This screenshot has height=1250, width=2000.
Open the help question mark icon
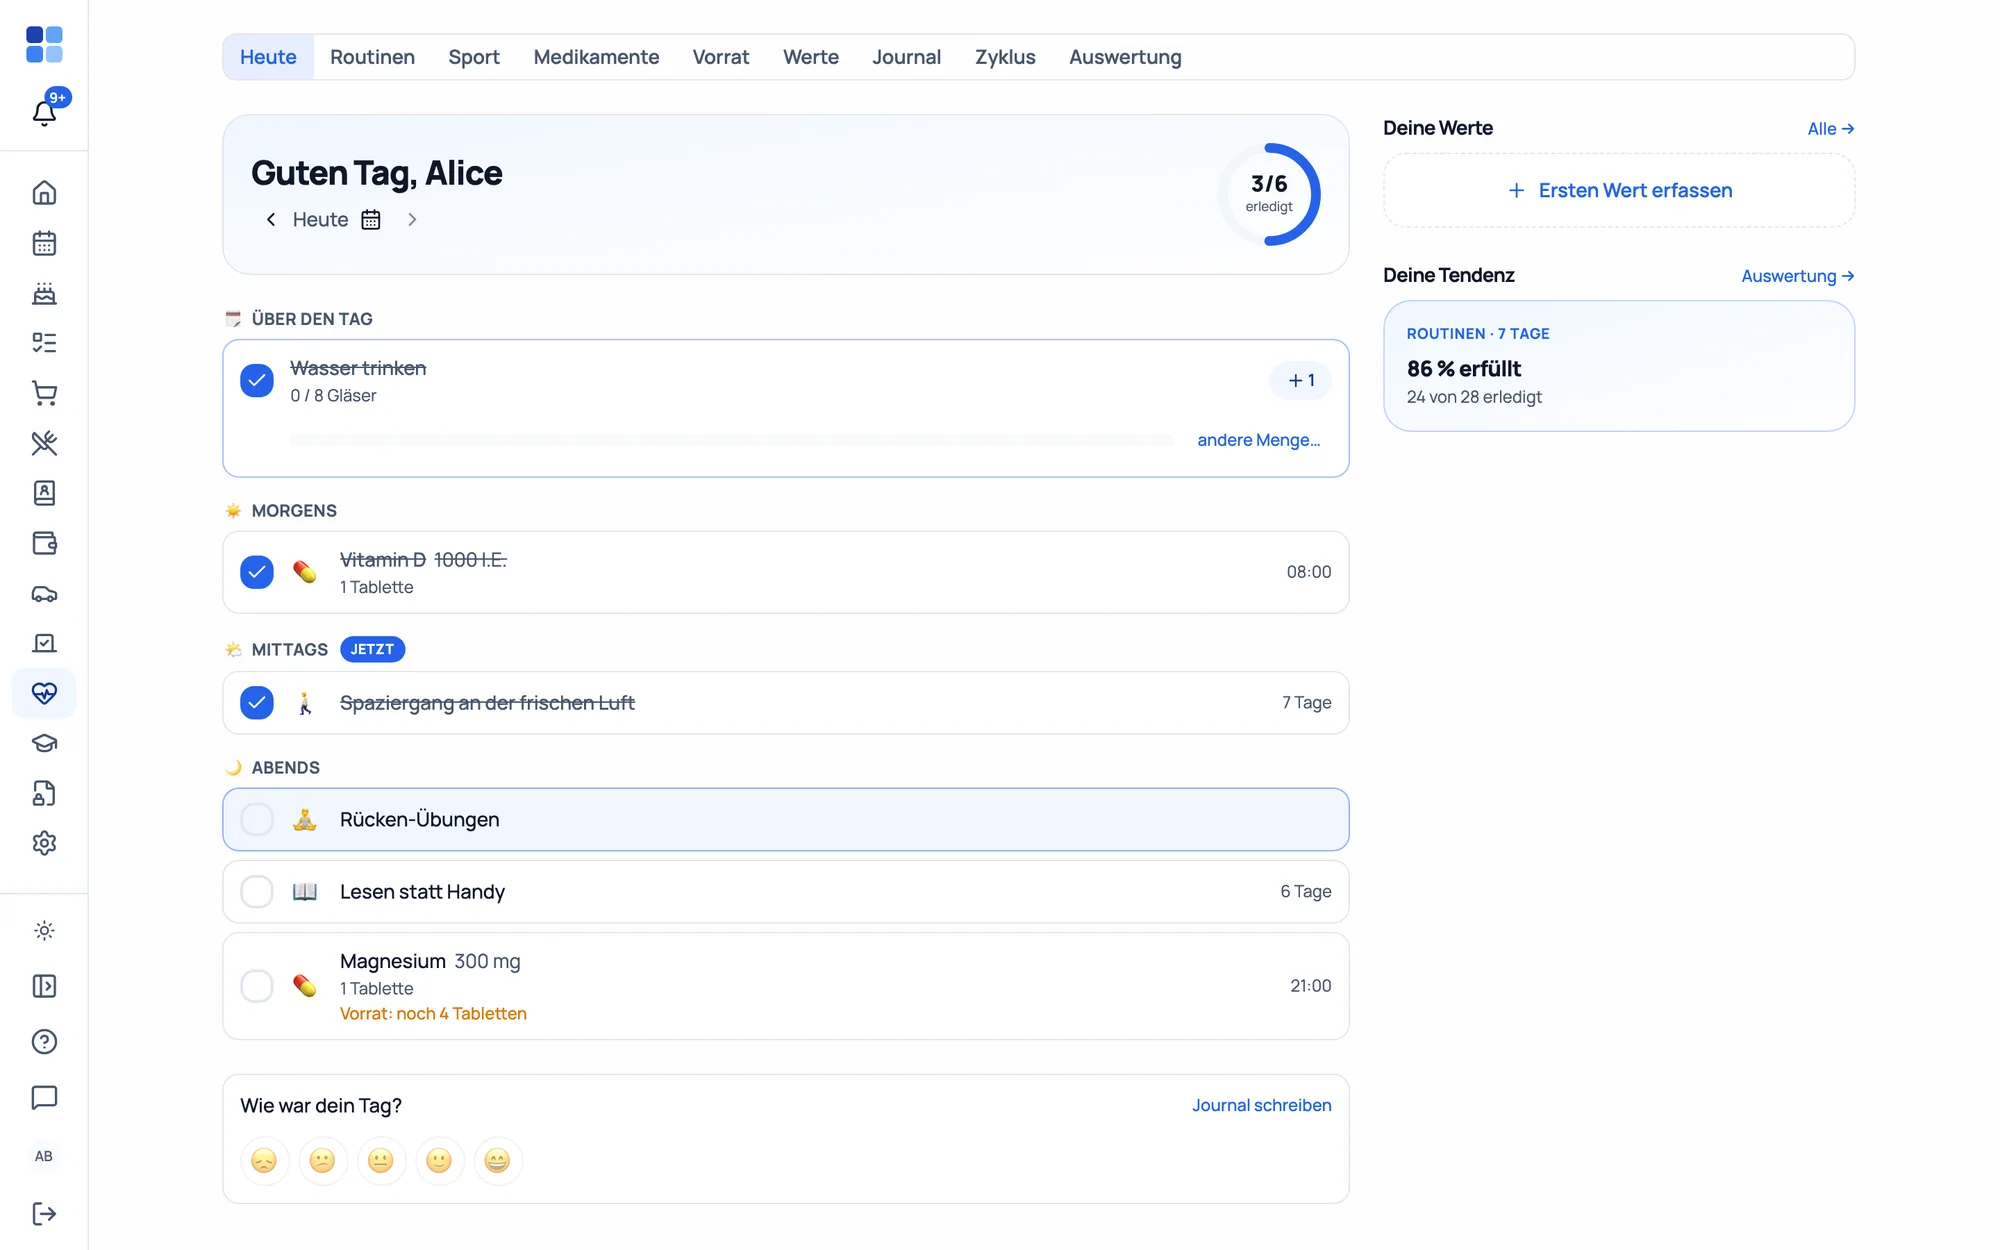44,1042
